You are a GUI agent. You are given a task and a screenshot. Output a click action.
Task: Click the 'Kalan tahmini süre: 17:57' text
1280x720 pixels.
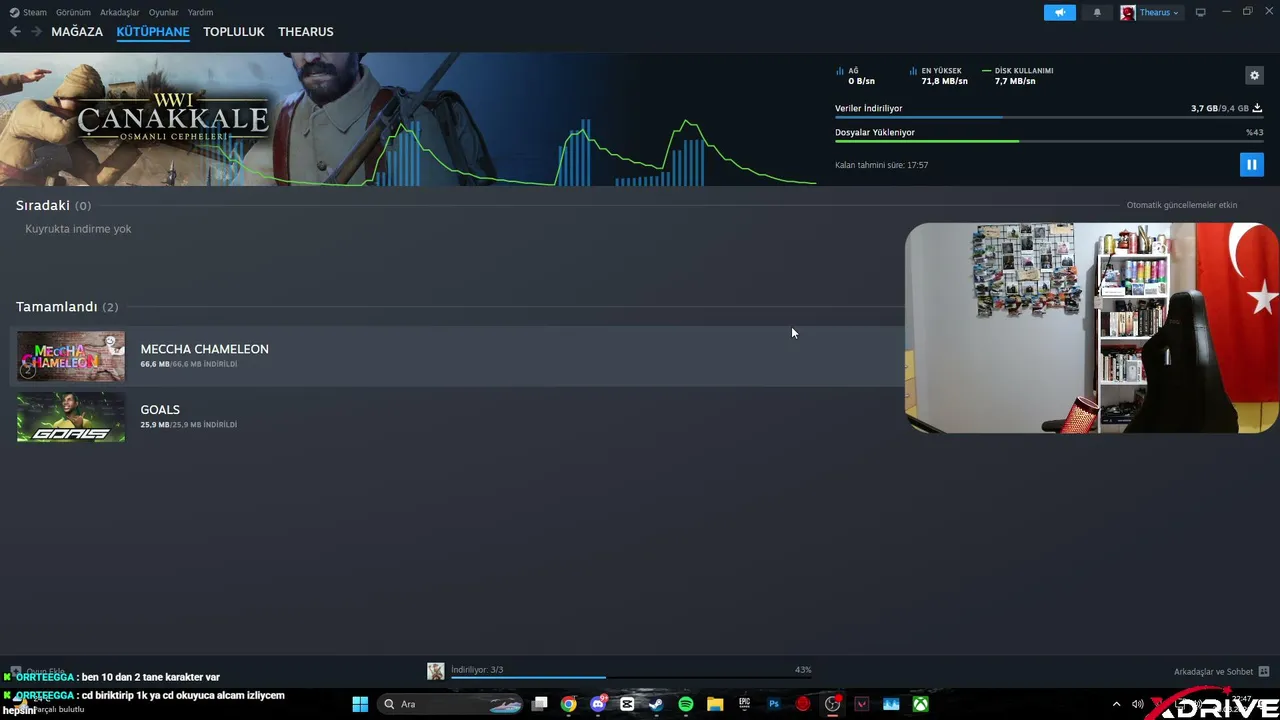point(881,165)
